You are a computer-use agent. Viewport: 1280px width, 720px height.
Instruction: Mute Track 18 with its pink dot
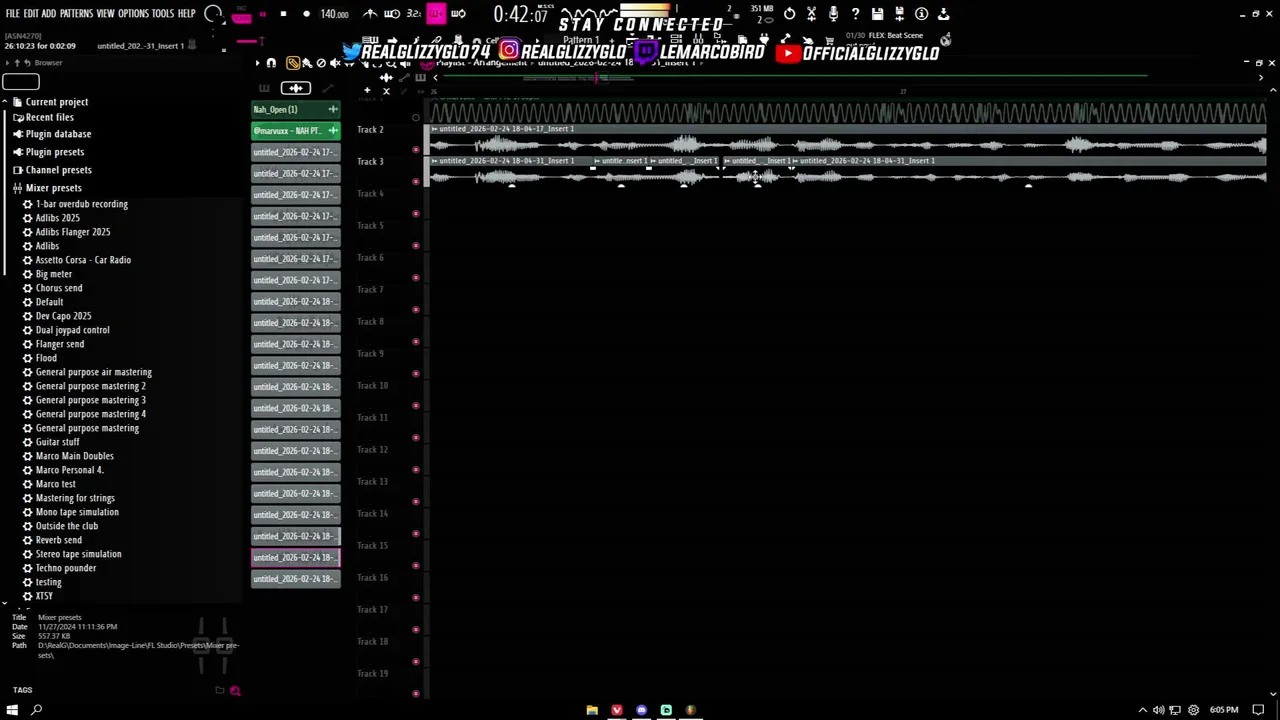pos(416,662)
